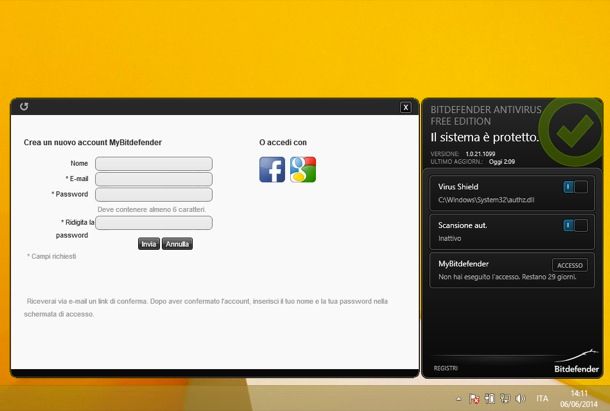610x411 pixels.
Task: Sign in with the Google icon
Action: [x=303, y=170]
